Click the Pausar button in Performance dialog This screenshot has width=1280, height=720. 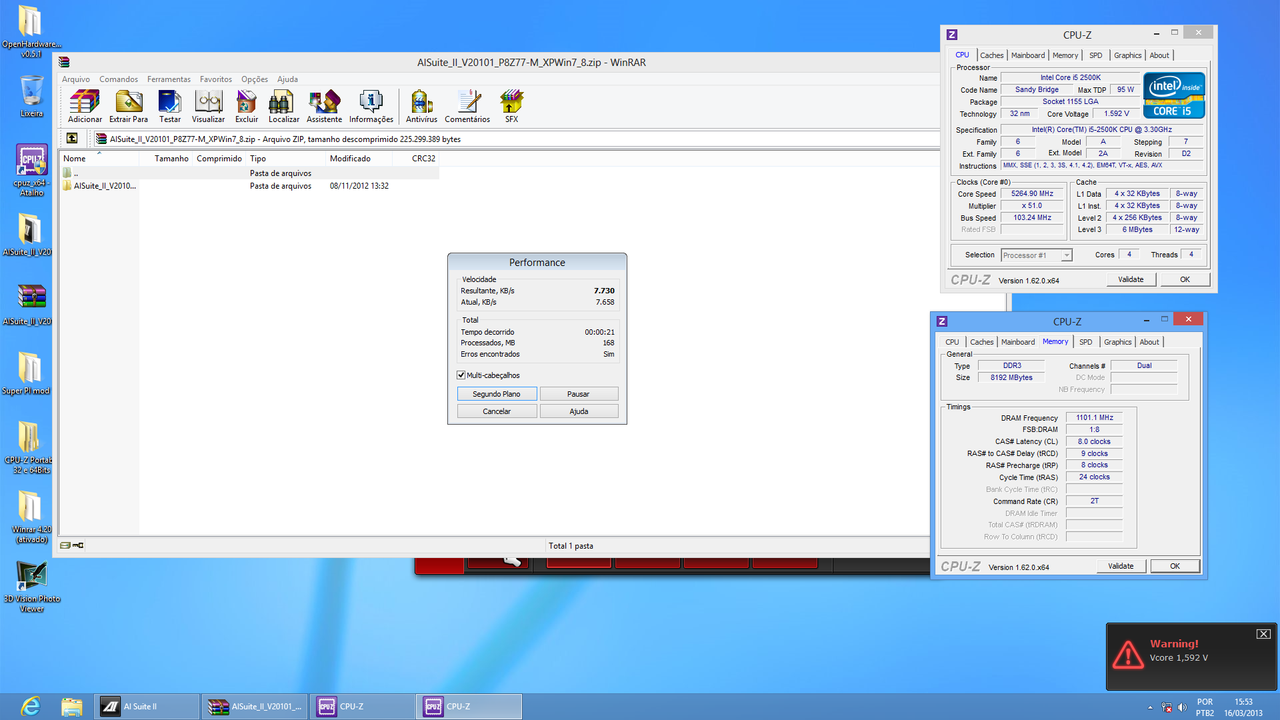pos(578,394)
